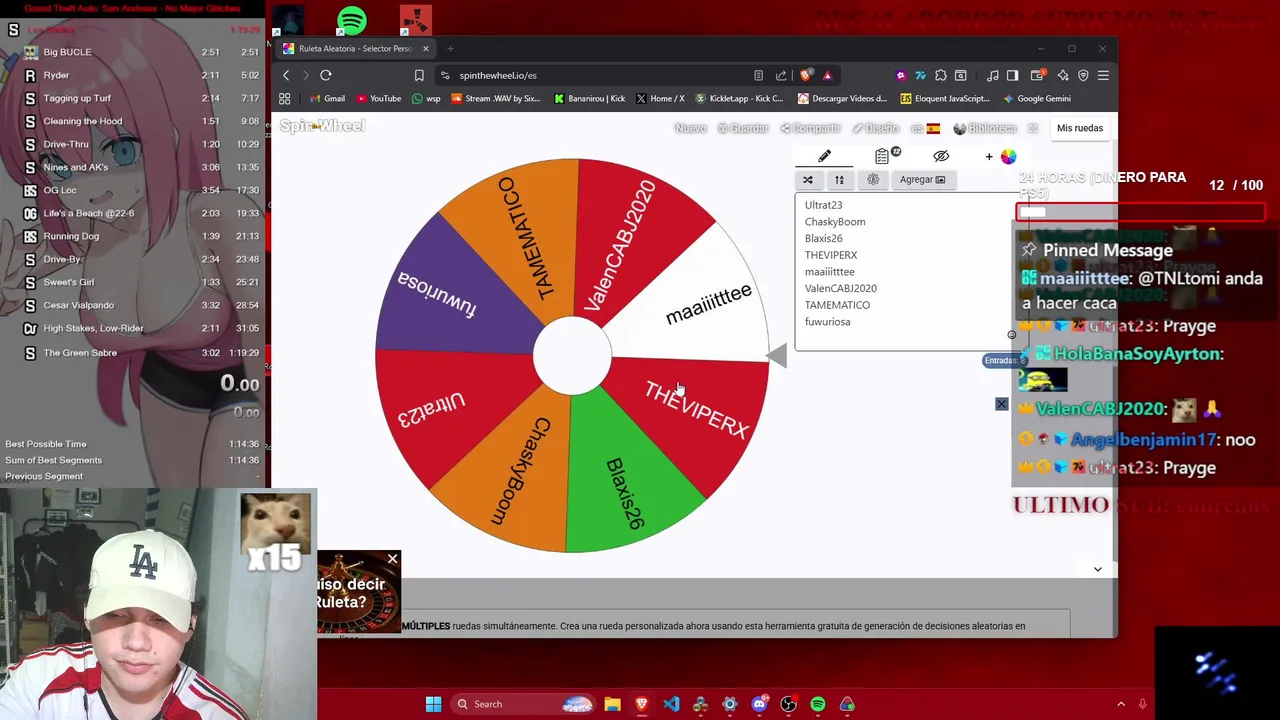This screenshot has height=720, width=1280.
Task: Open Visual Studio Code in the taskbar
Action: 671,704
